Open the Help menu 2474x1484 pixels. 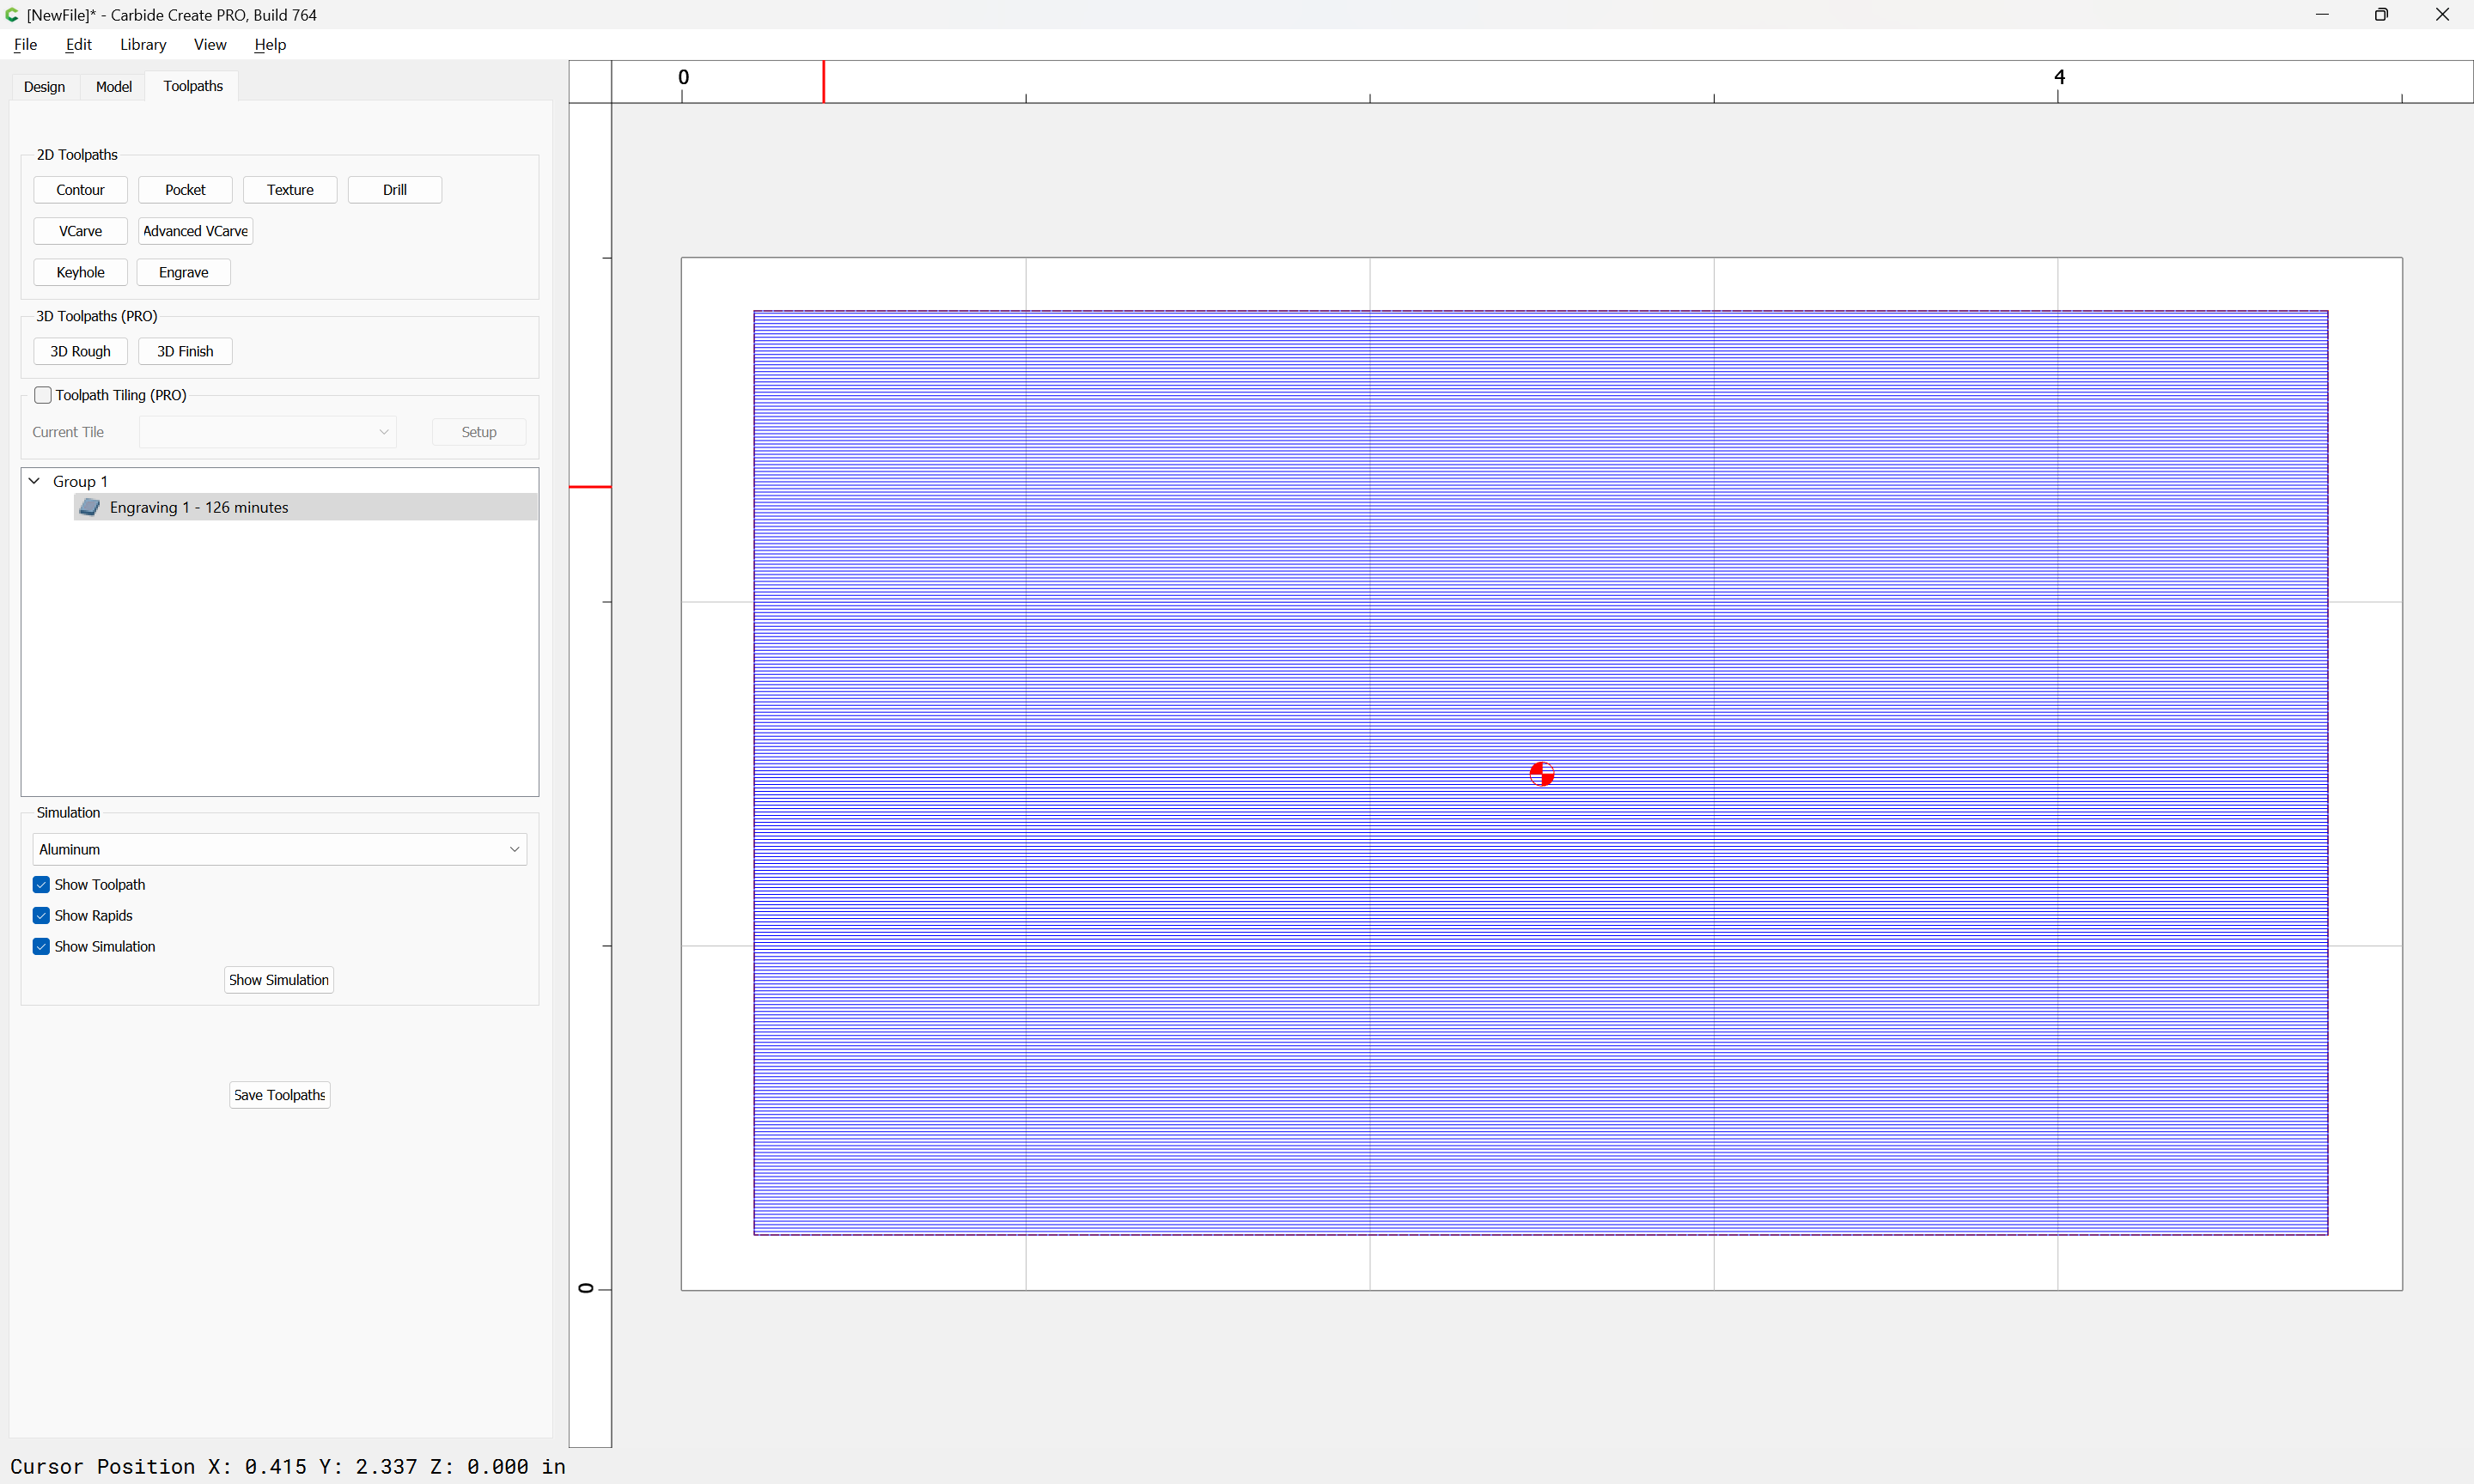point(270,44)
